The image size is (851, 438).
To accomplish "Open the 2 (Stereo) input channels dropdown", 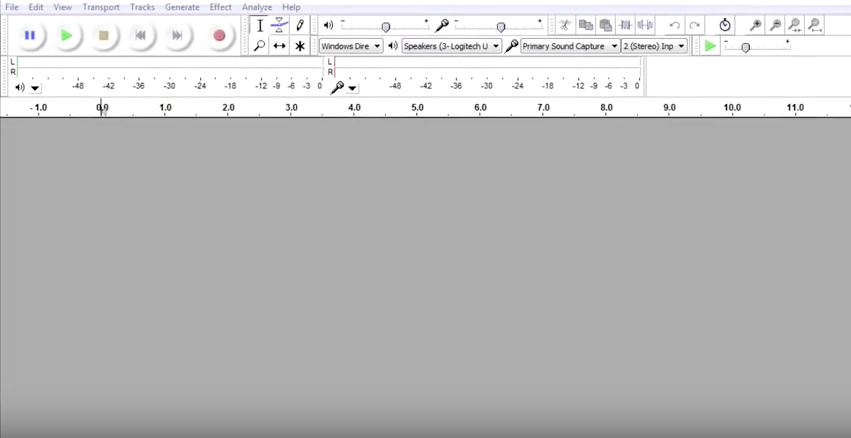I will [654, 46].
